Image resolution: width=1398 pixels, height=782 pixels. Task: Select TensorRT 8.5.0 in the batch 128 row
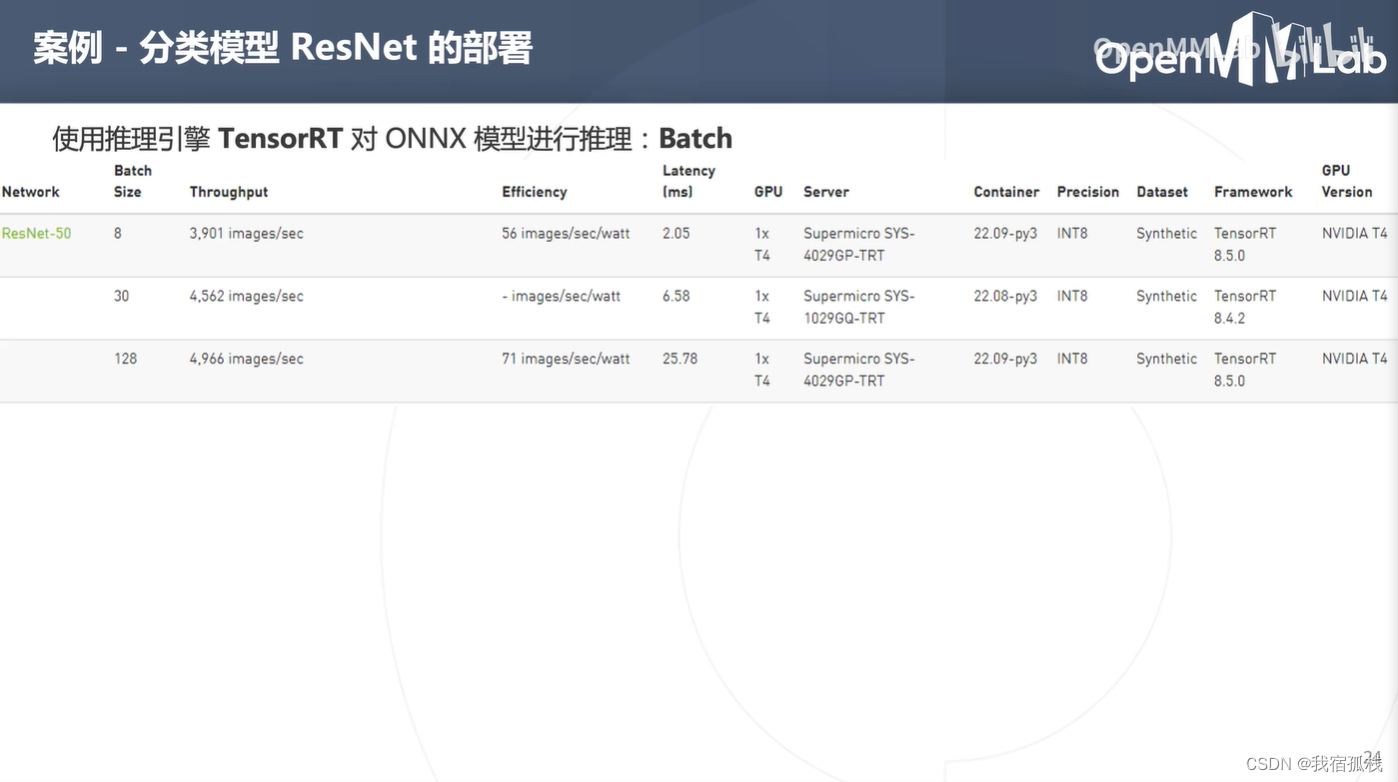(1245, 370)
